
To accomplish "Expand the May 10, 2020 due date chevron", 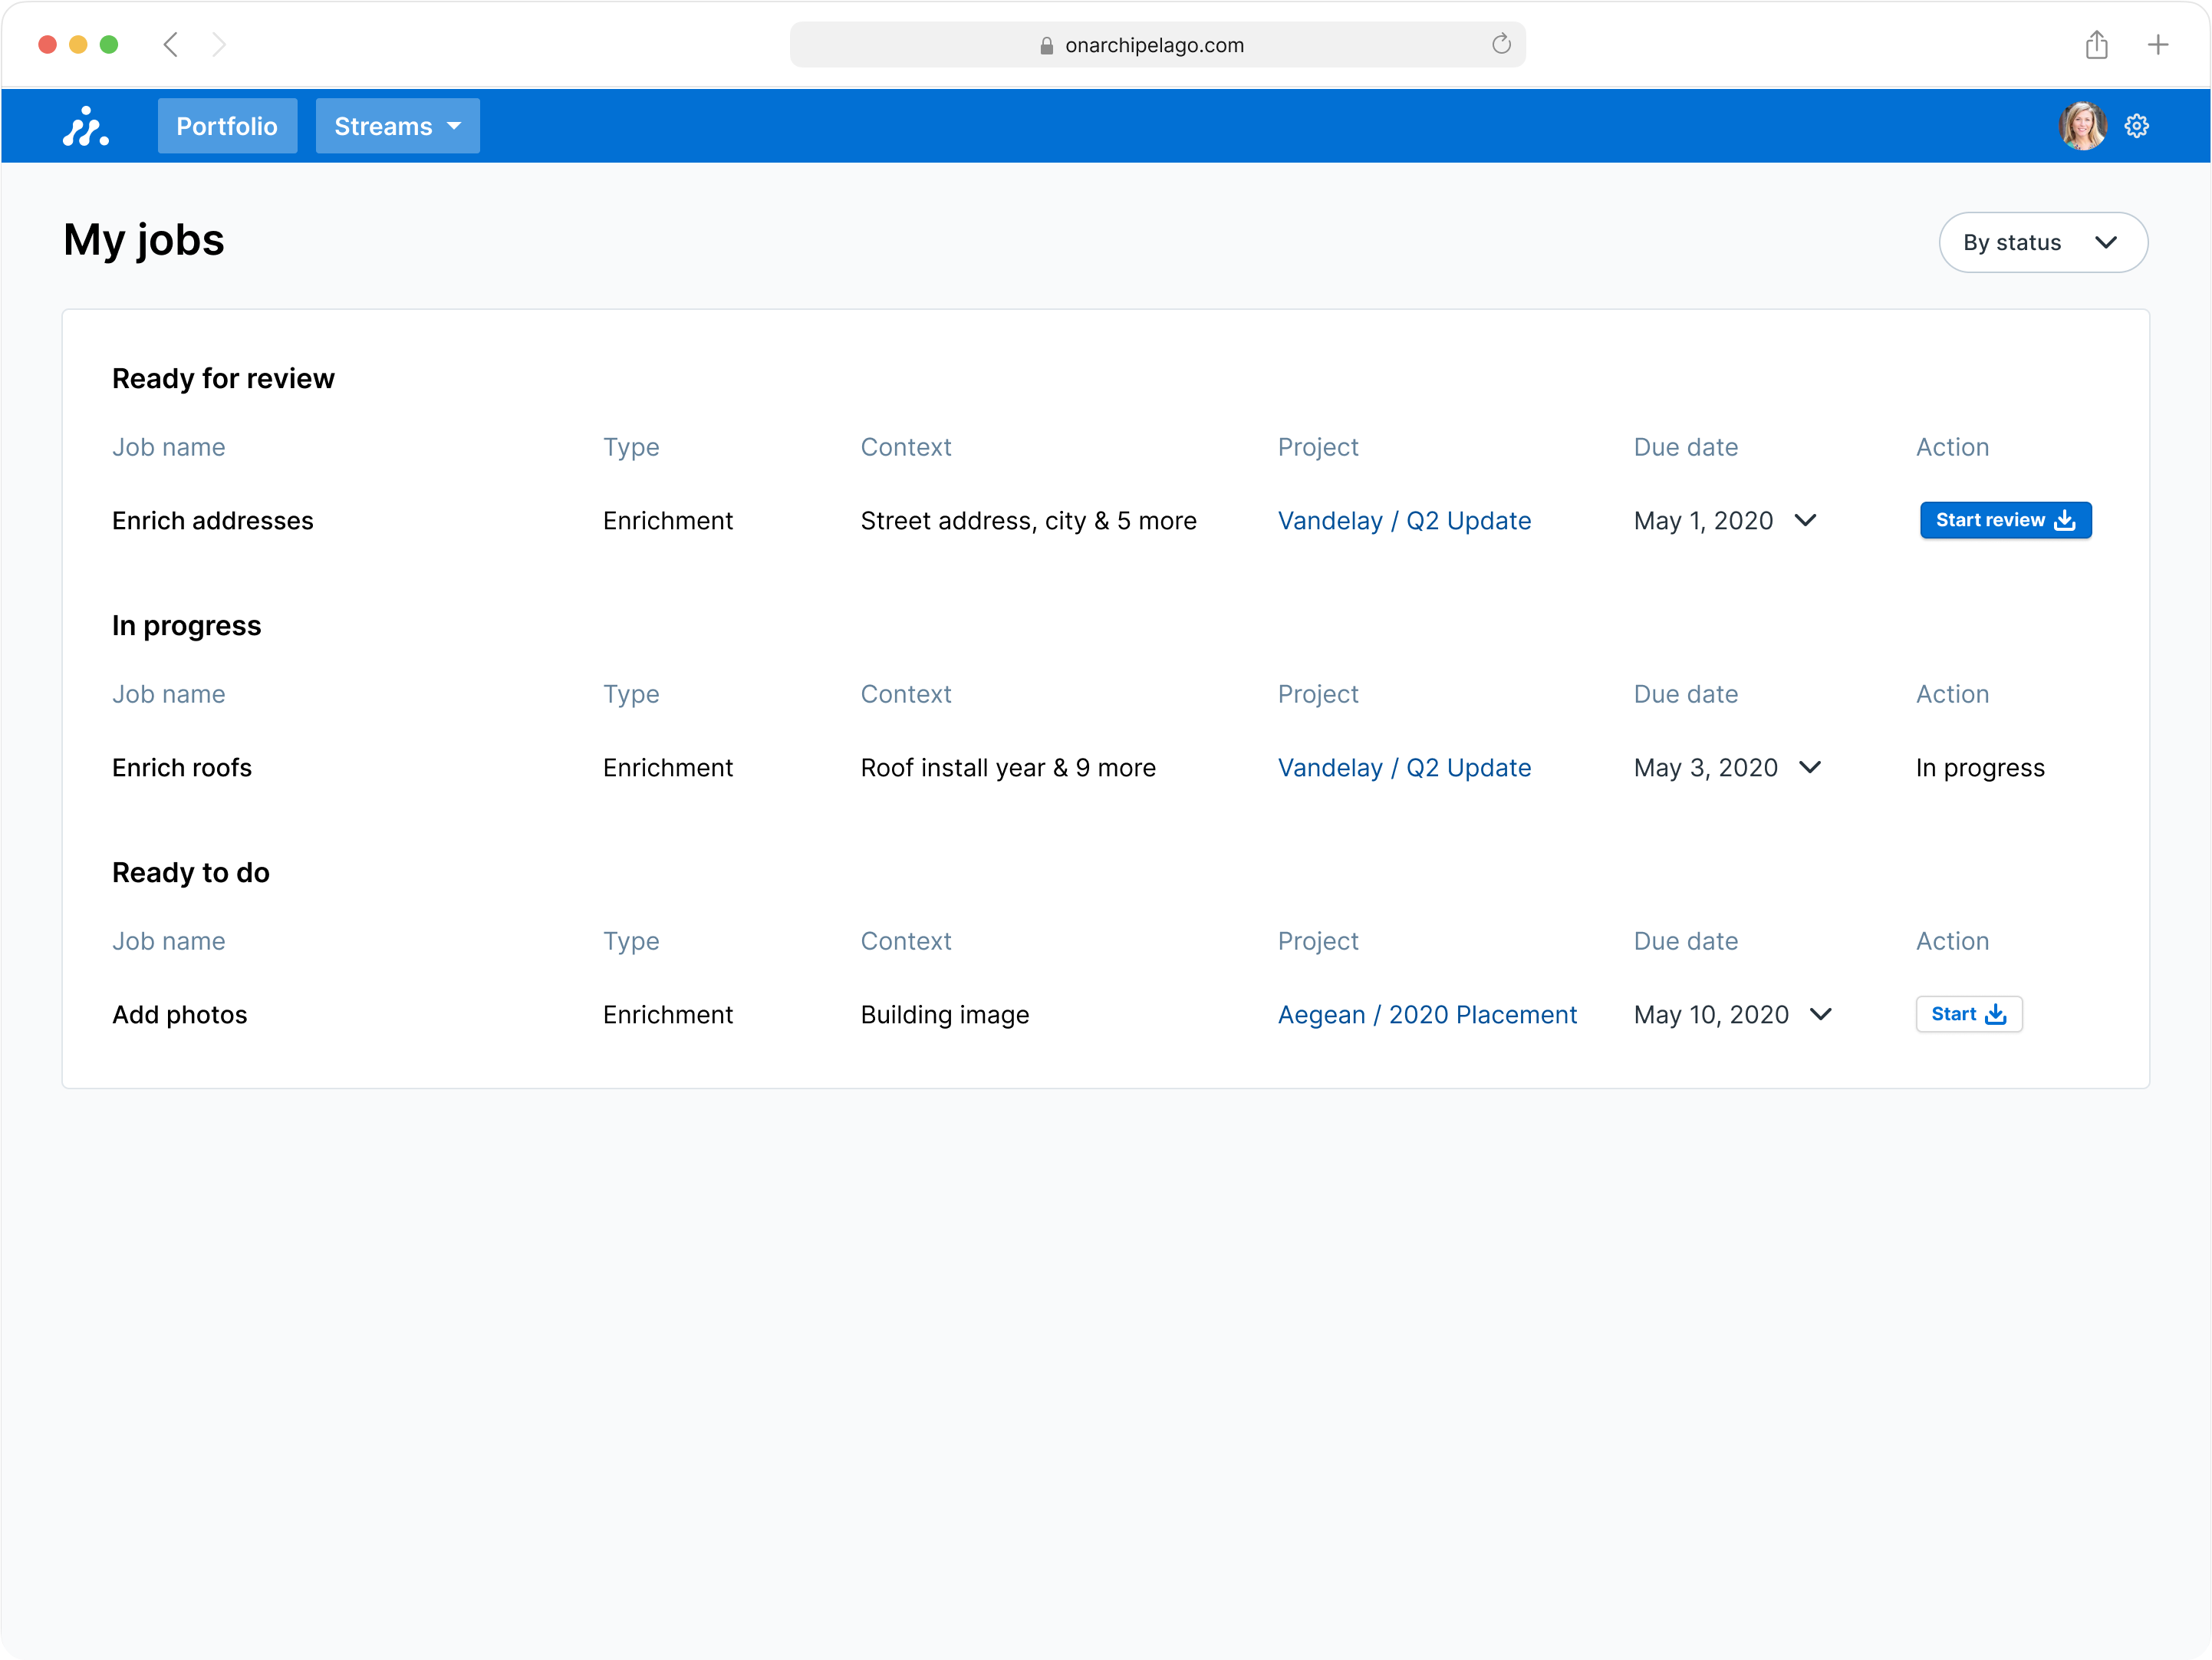I will (1820, 1014).
